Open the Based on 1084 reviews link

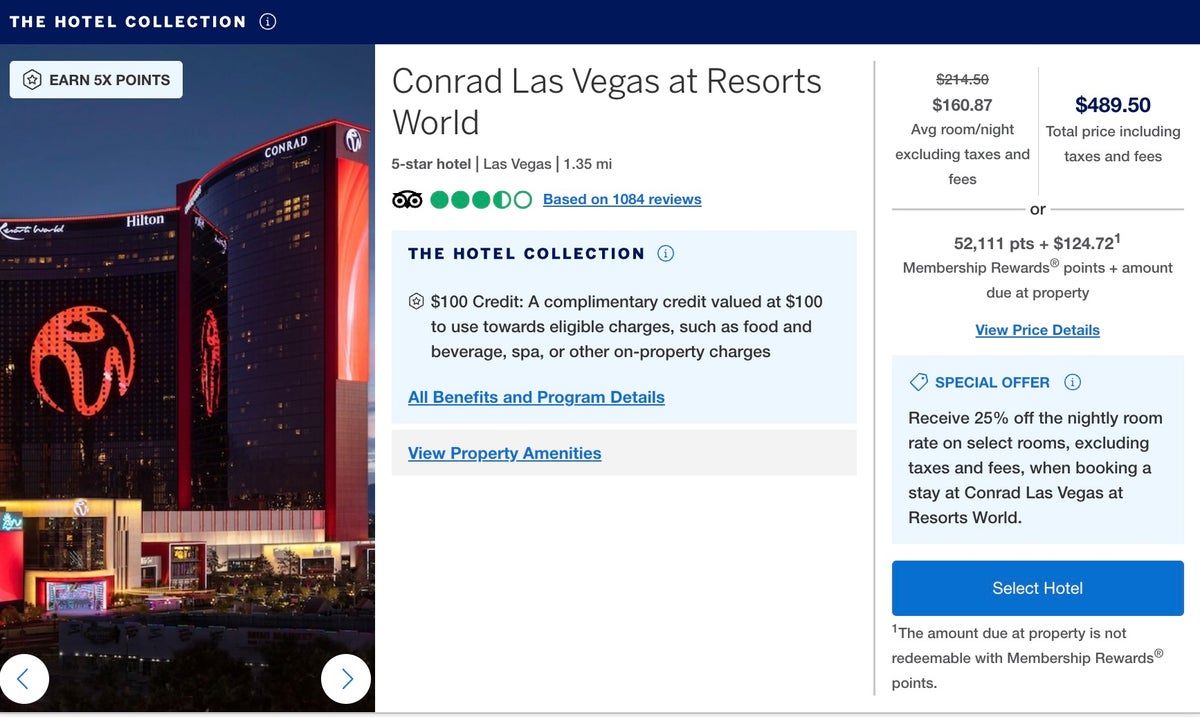(622, 199)
